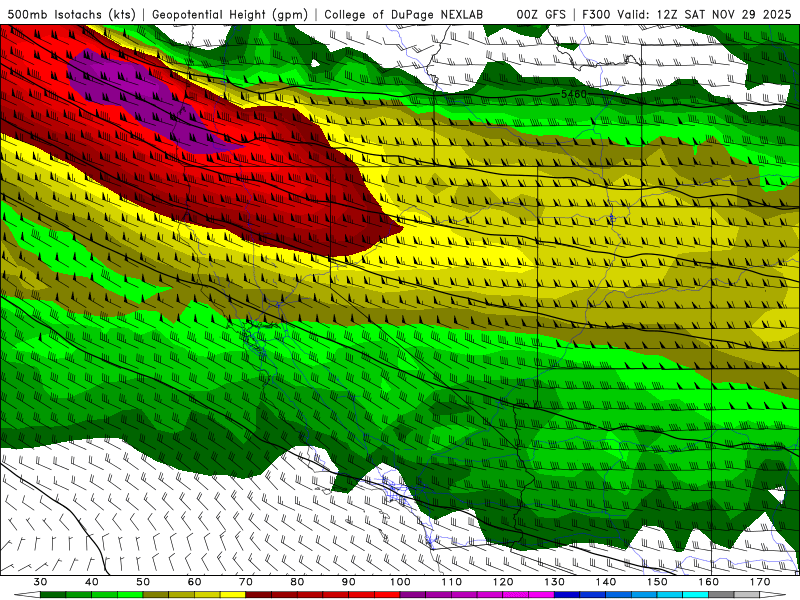
Task: Click the bright red 95-100 kt legend swatch
Action: 388,595
